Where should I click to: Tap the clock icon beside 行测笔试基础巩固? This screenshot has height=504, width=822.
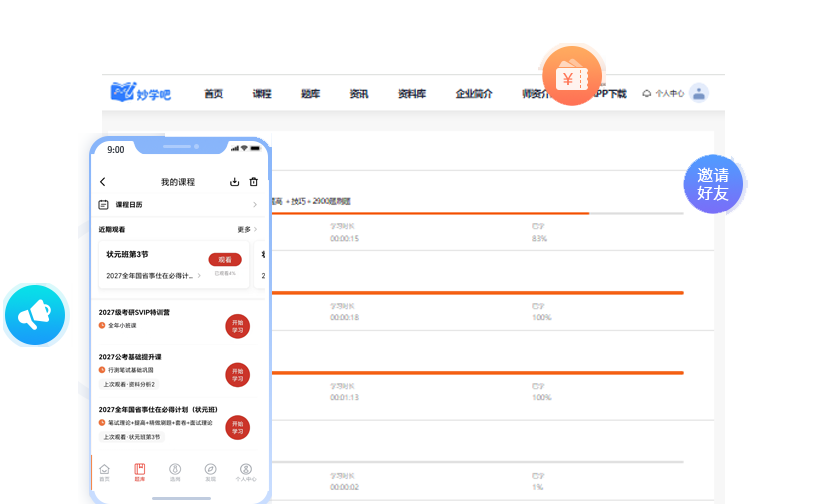102,370
